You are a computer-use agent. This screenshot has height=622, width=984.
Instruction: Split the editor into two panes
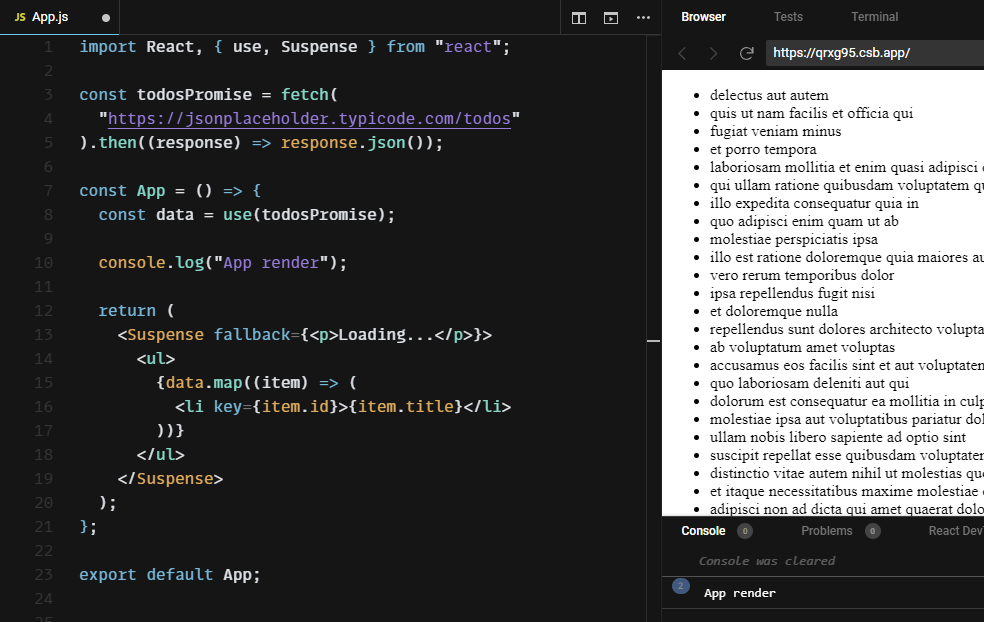578,18
